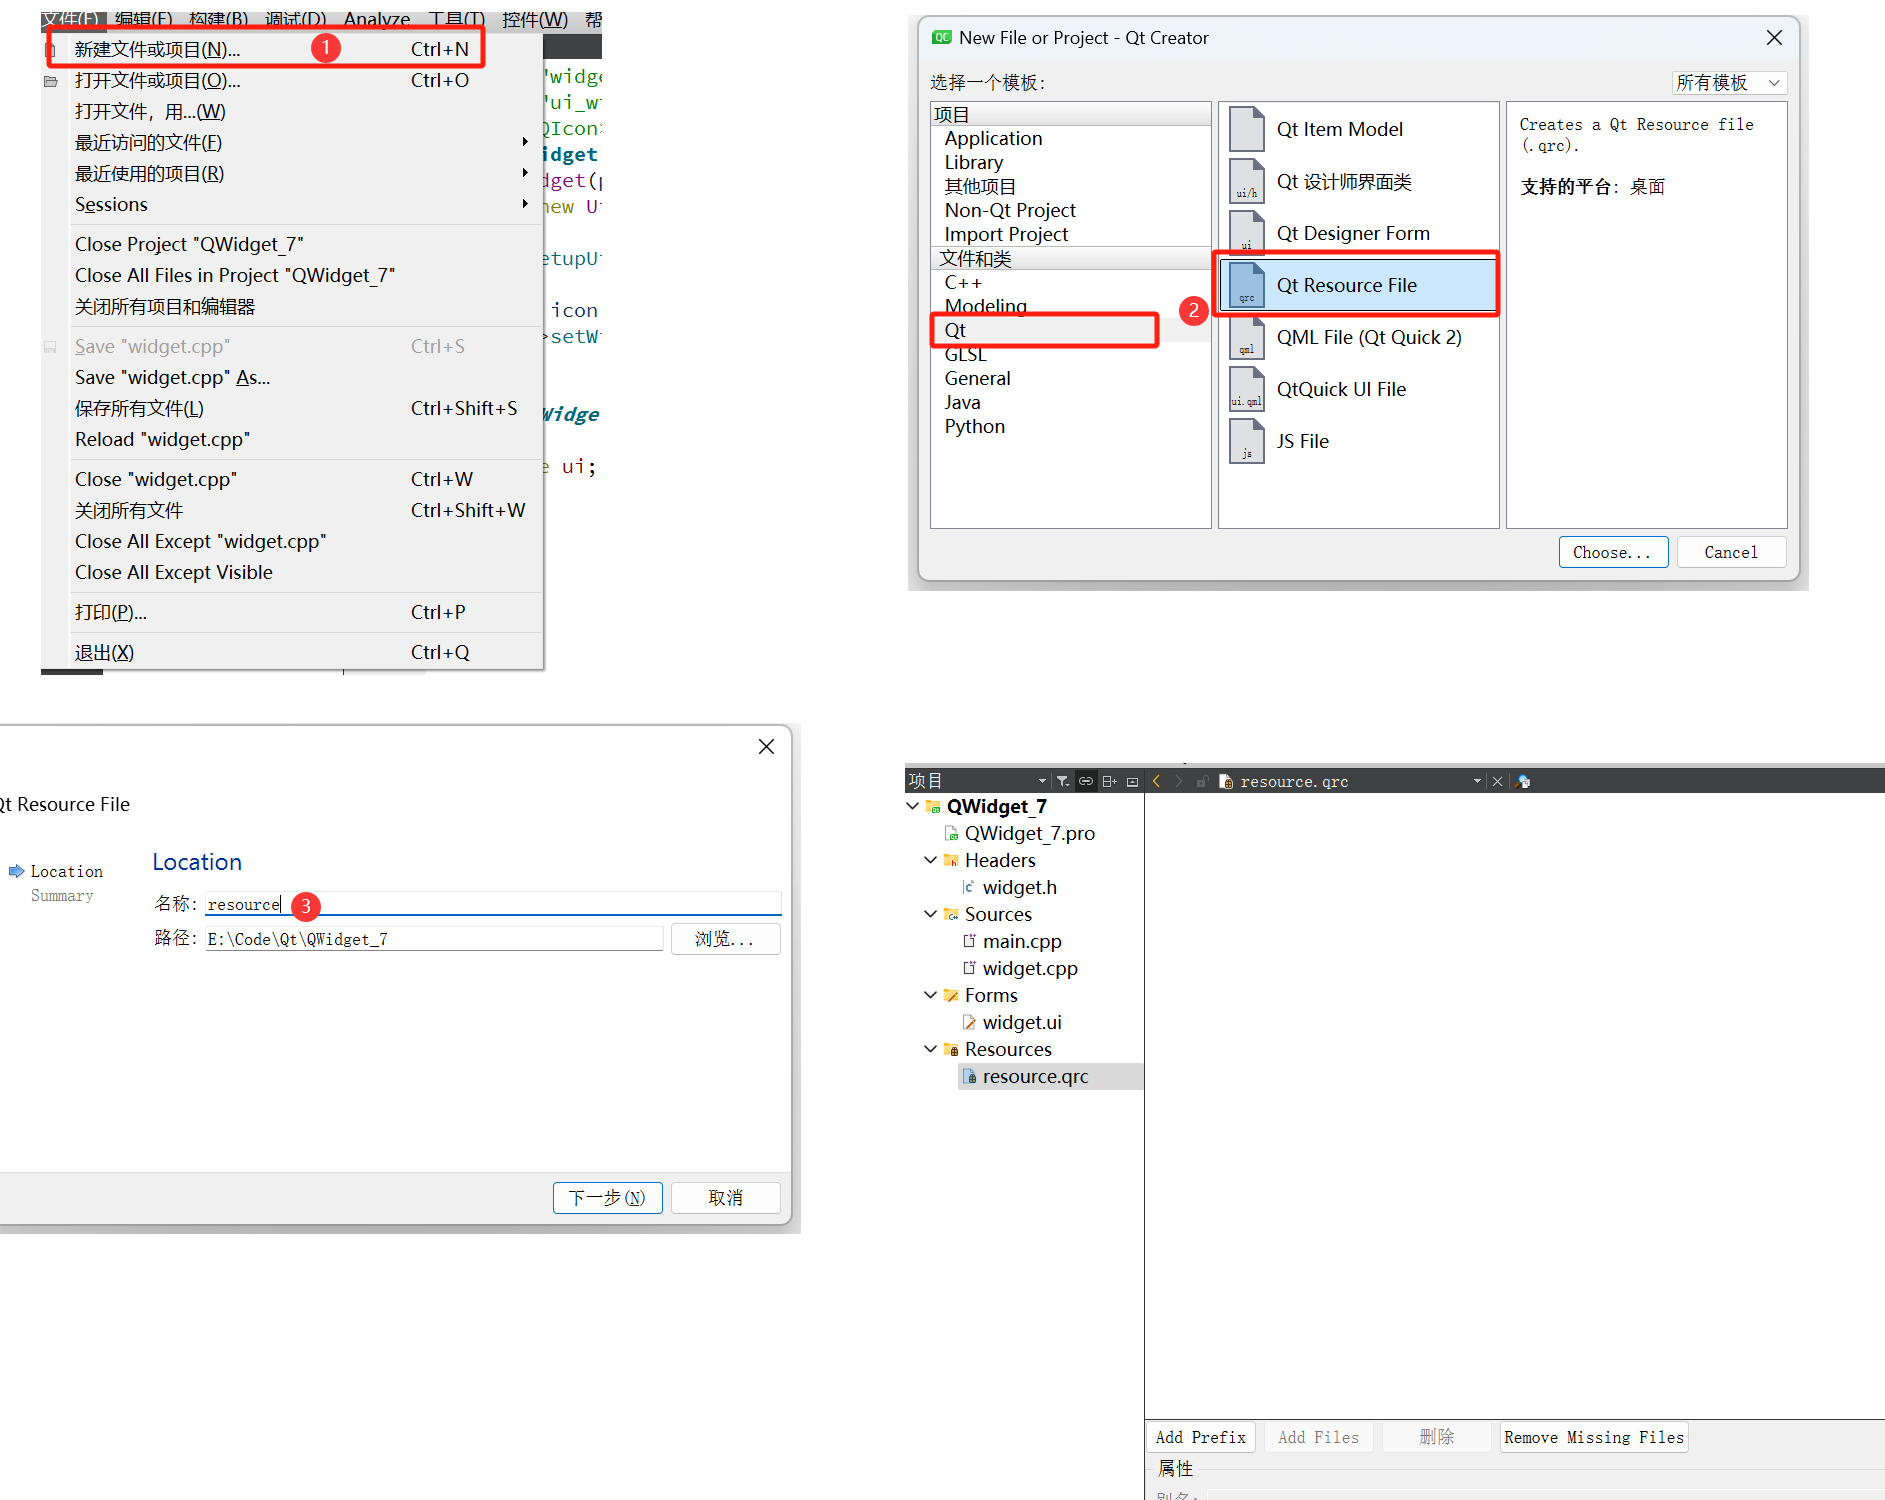
Task: Close the Qt Resource File wizard
Action: (x=766, y=747)
